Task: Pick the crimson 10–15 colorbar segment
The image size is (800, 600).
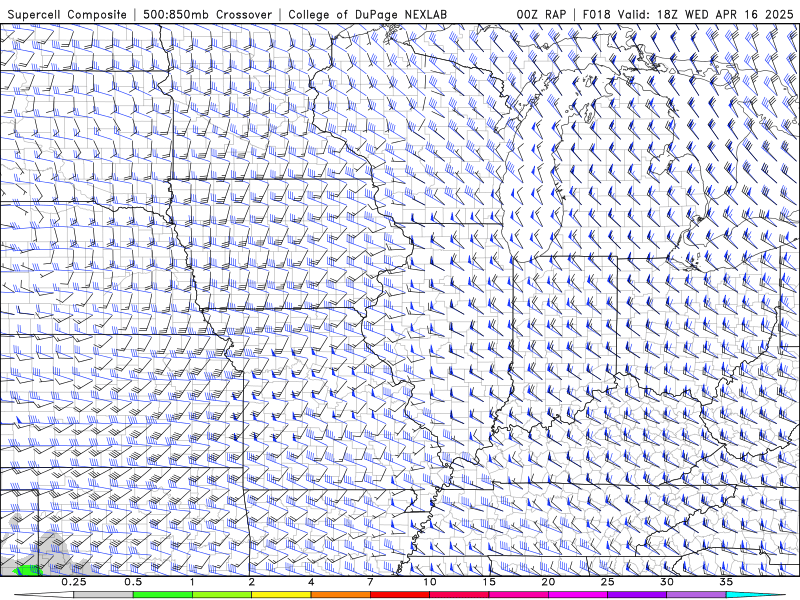Action: [459, 595]
